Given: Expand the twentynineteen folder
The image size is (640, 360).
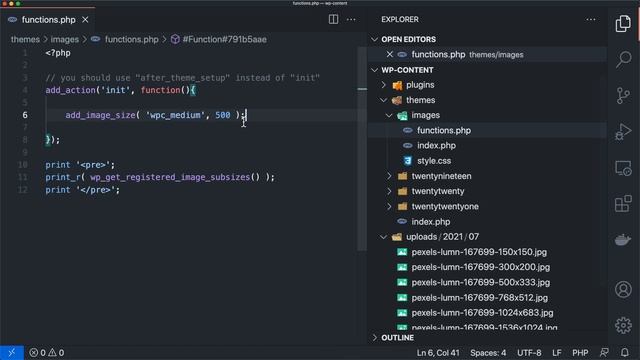Looking at the screenshot, I should point(389,176).
